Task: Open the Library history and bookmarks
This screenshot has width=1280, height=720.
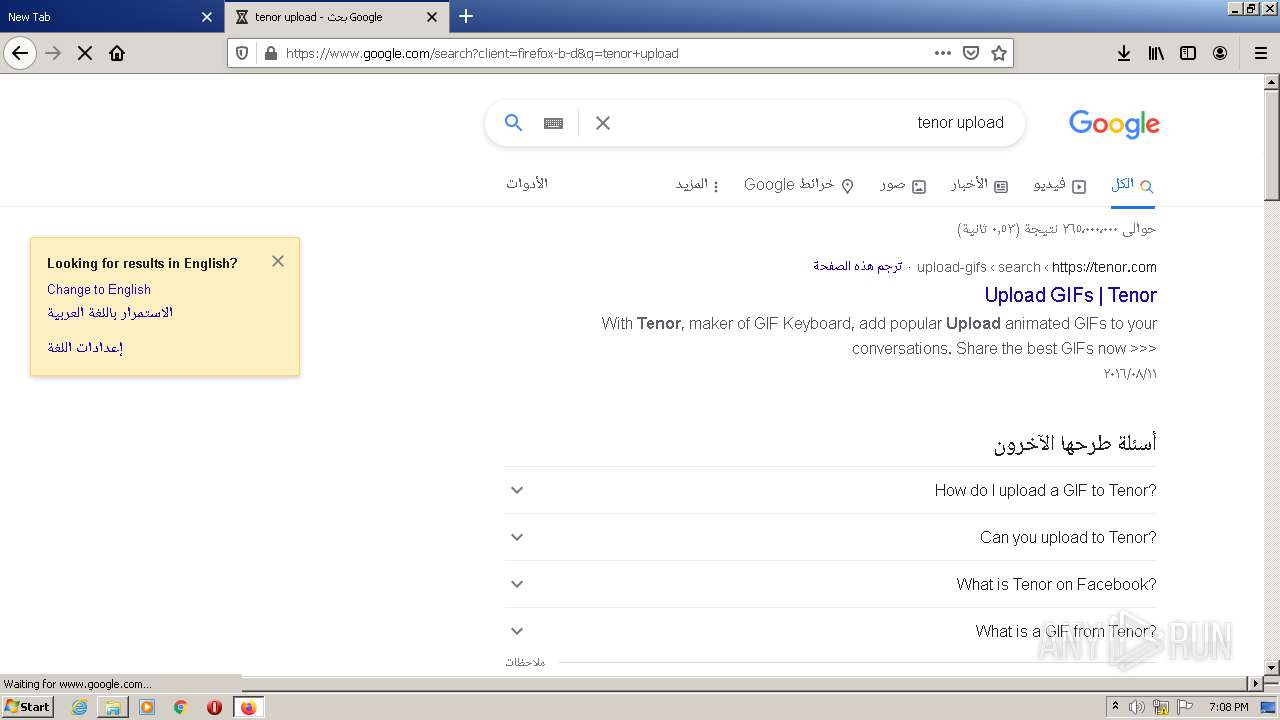Action: [x=1156, y=53]
